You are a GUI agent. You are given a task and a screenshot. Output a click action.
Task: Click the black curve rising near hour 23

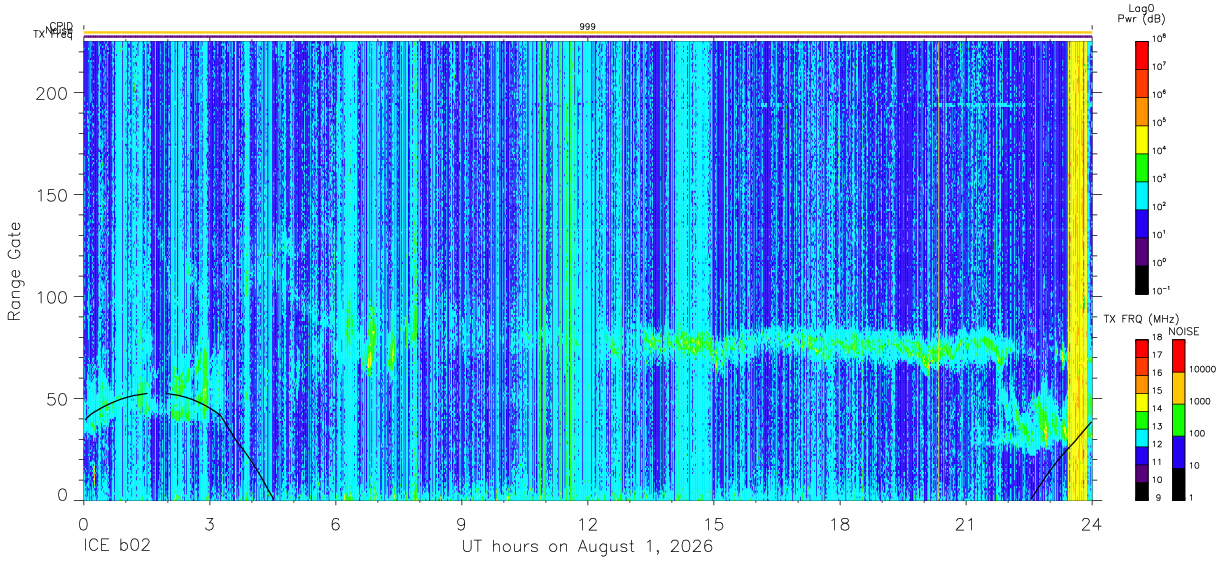point(1060,460)
